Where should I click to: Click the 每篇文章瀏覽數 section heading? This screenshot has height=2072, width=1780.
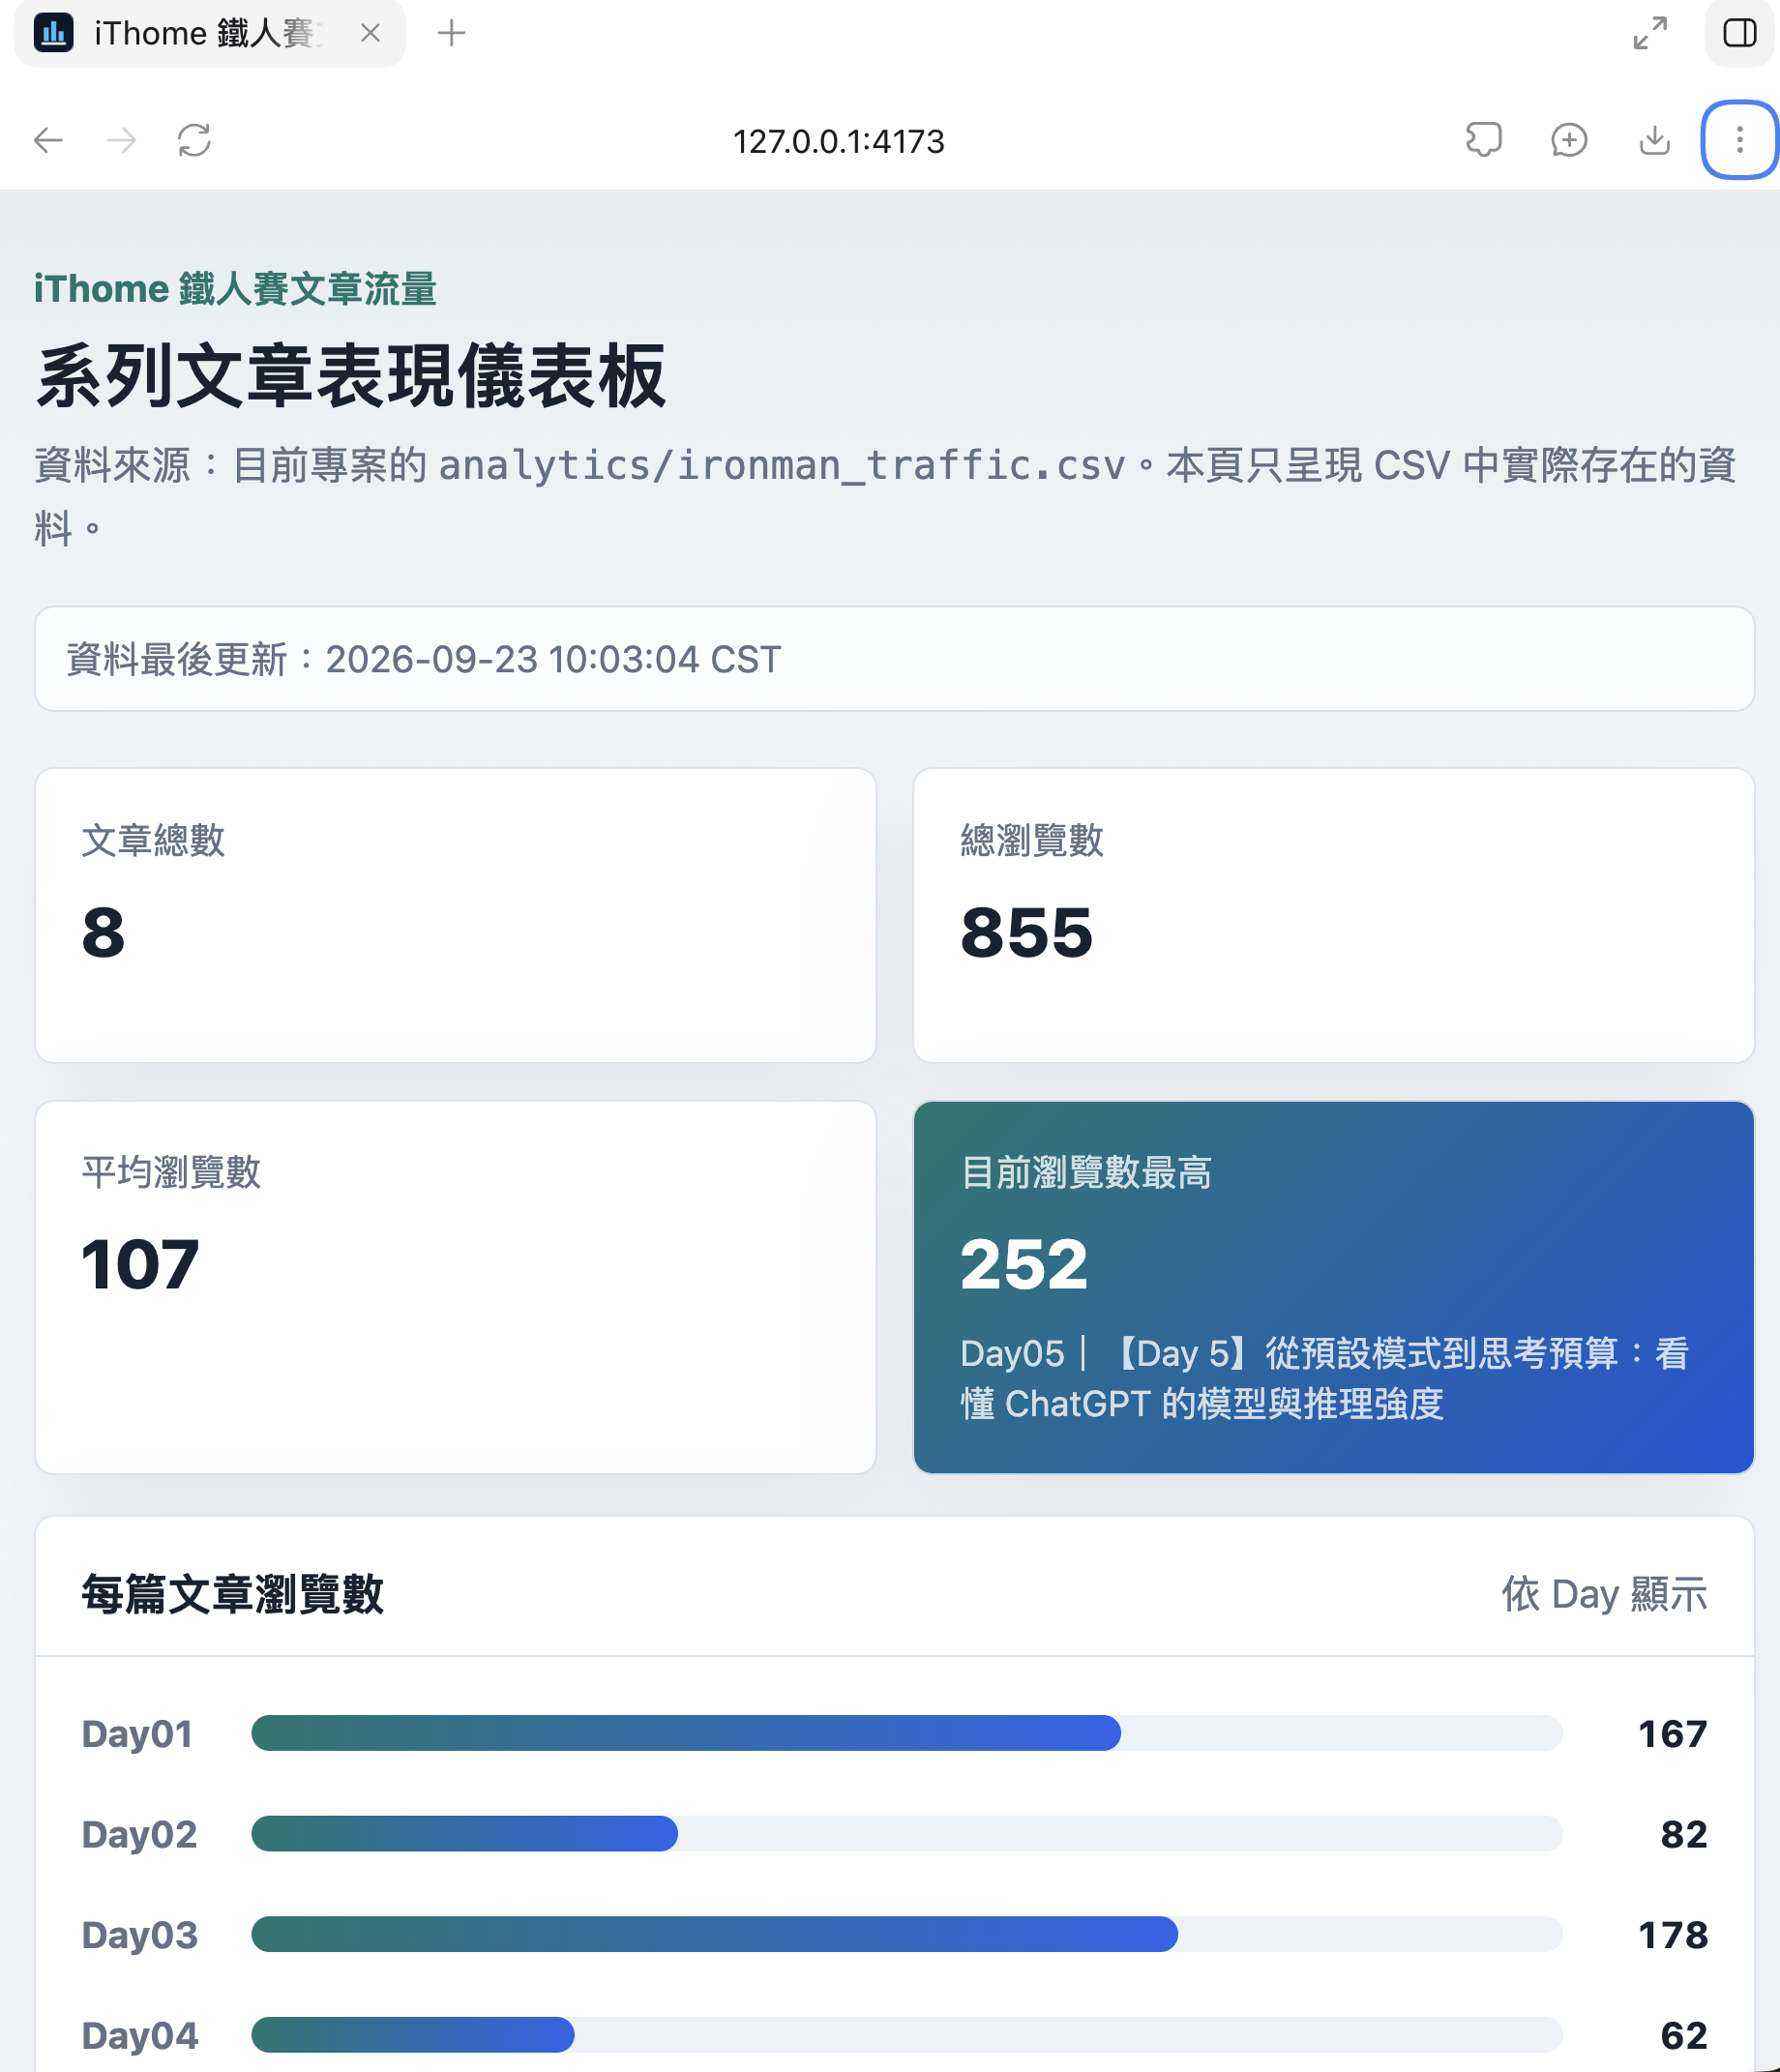pyautogui.click(x=232, y=1593)
